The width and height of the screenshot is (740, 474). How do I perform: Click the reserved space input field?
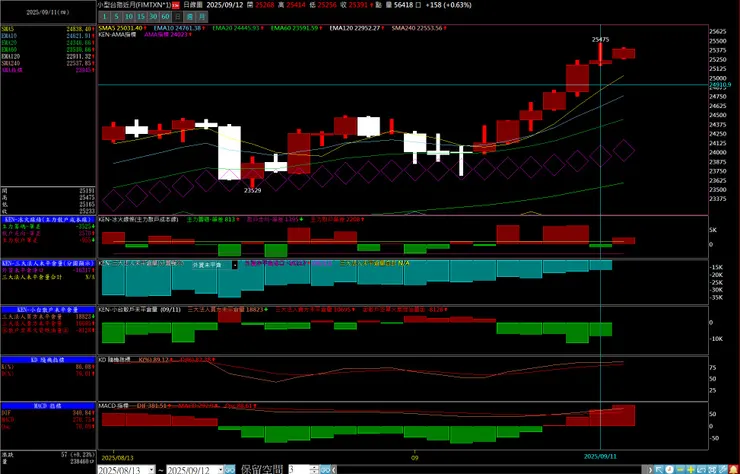click(298, 469)
